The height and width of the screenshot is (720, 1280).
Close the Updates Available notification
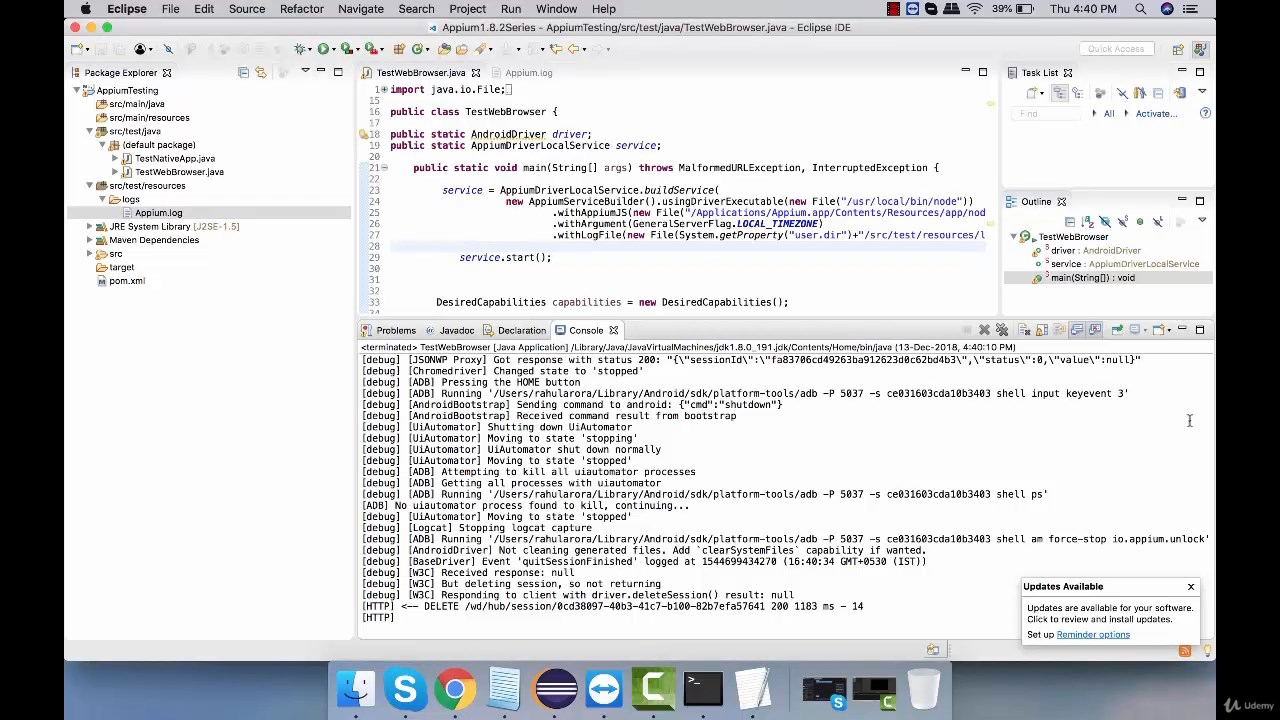coord(1191,587)
